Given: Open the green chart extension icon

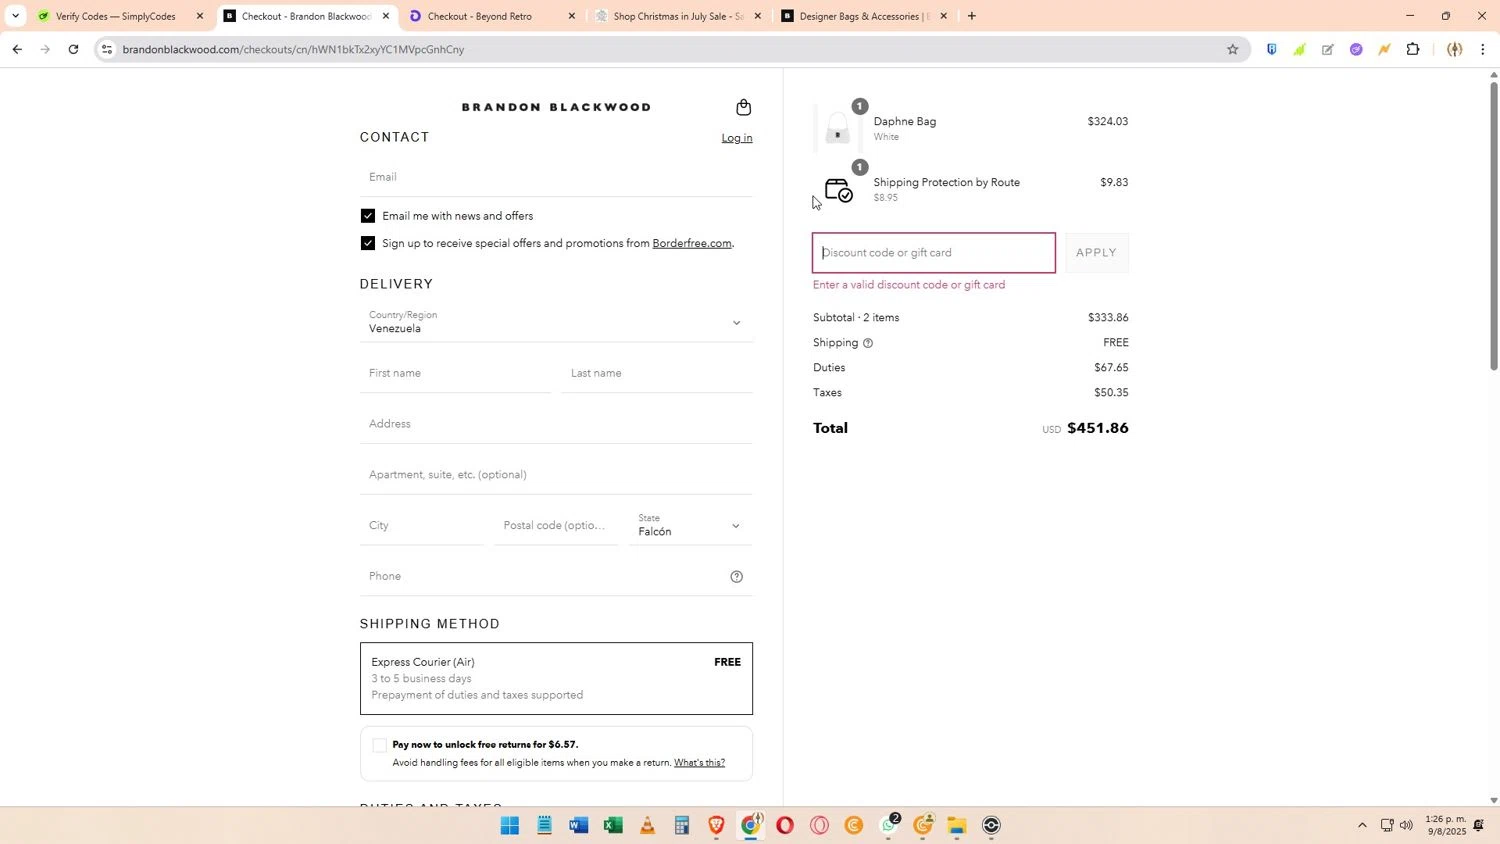Looking at the screenshot, I should click(x=1299, y=49).
